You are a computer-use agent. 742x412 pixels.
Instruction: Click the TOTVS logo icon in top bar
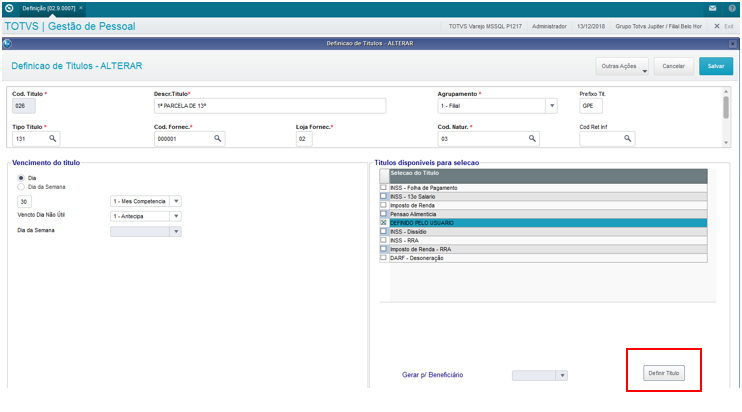pos(9,8)
